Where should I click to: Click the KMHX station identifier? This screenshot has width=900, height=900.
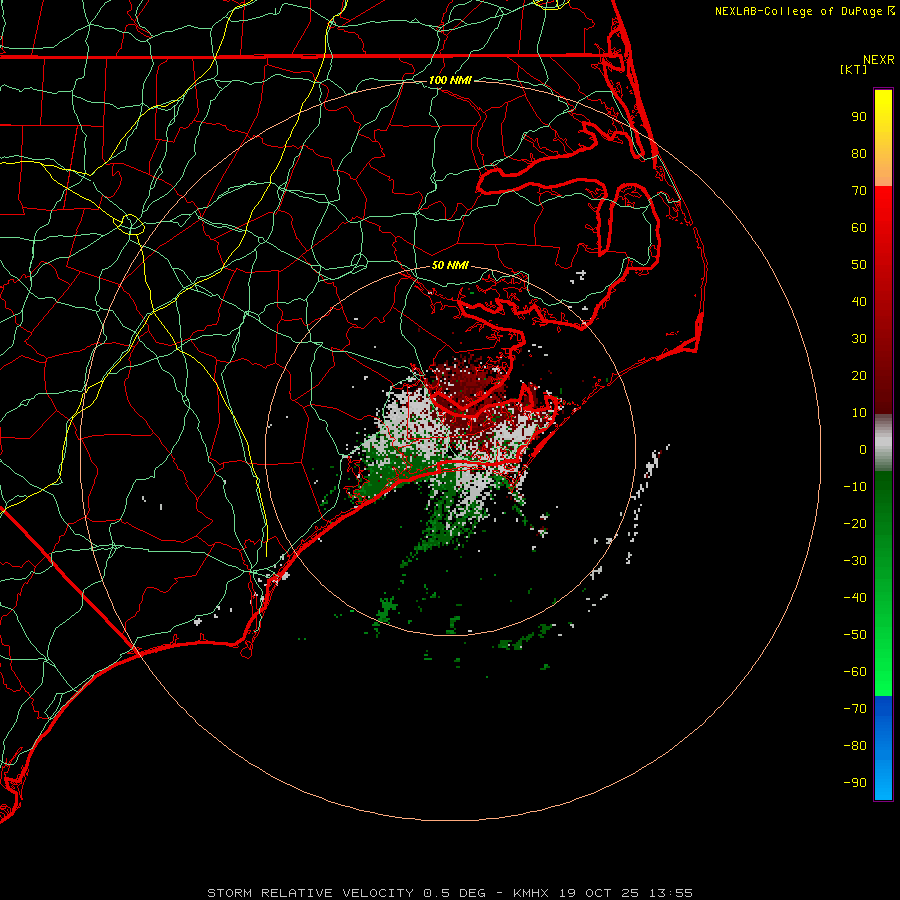[x=531, y=893]
